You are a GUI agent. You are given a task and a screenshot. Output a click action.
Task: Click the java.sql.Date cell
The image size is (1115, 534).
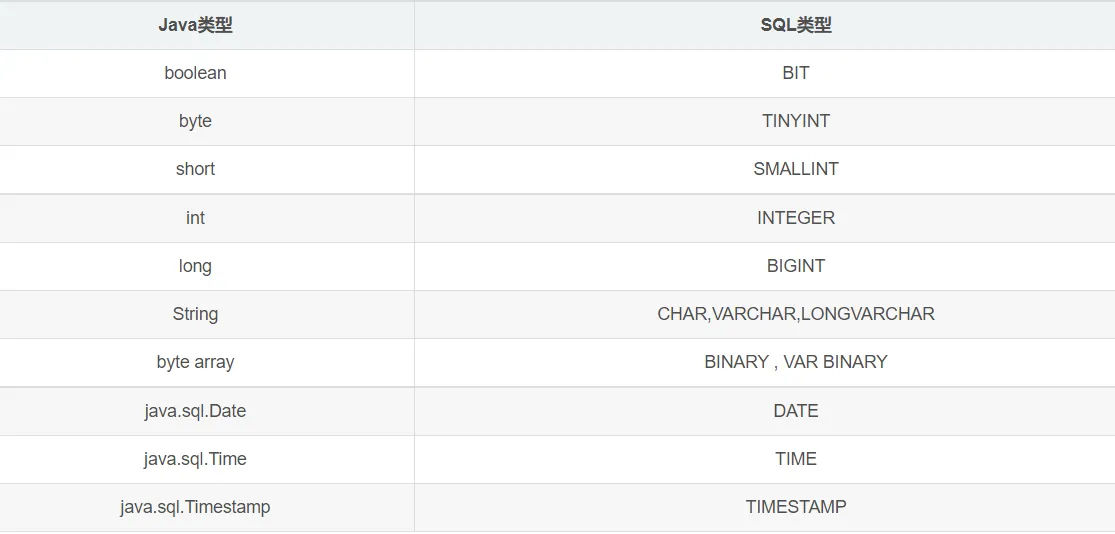point(195,411)
